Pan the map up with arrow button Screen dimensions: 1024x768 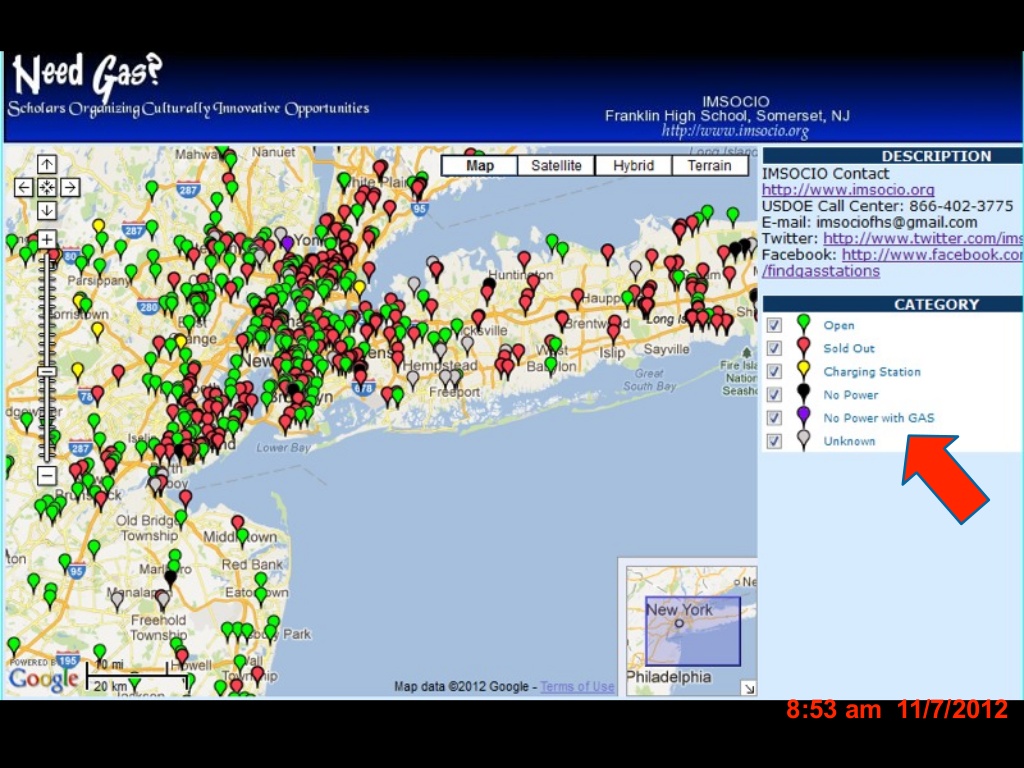coord(46,164)
